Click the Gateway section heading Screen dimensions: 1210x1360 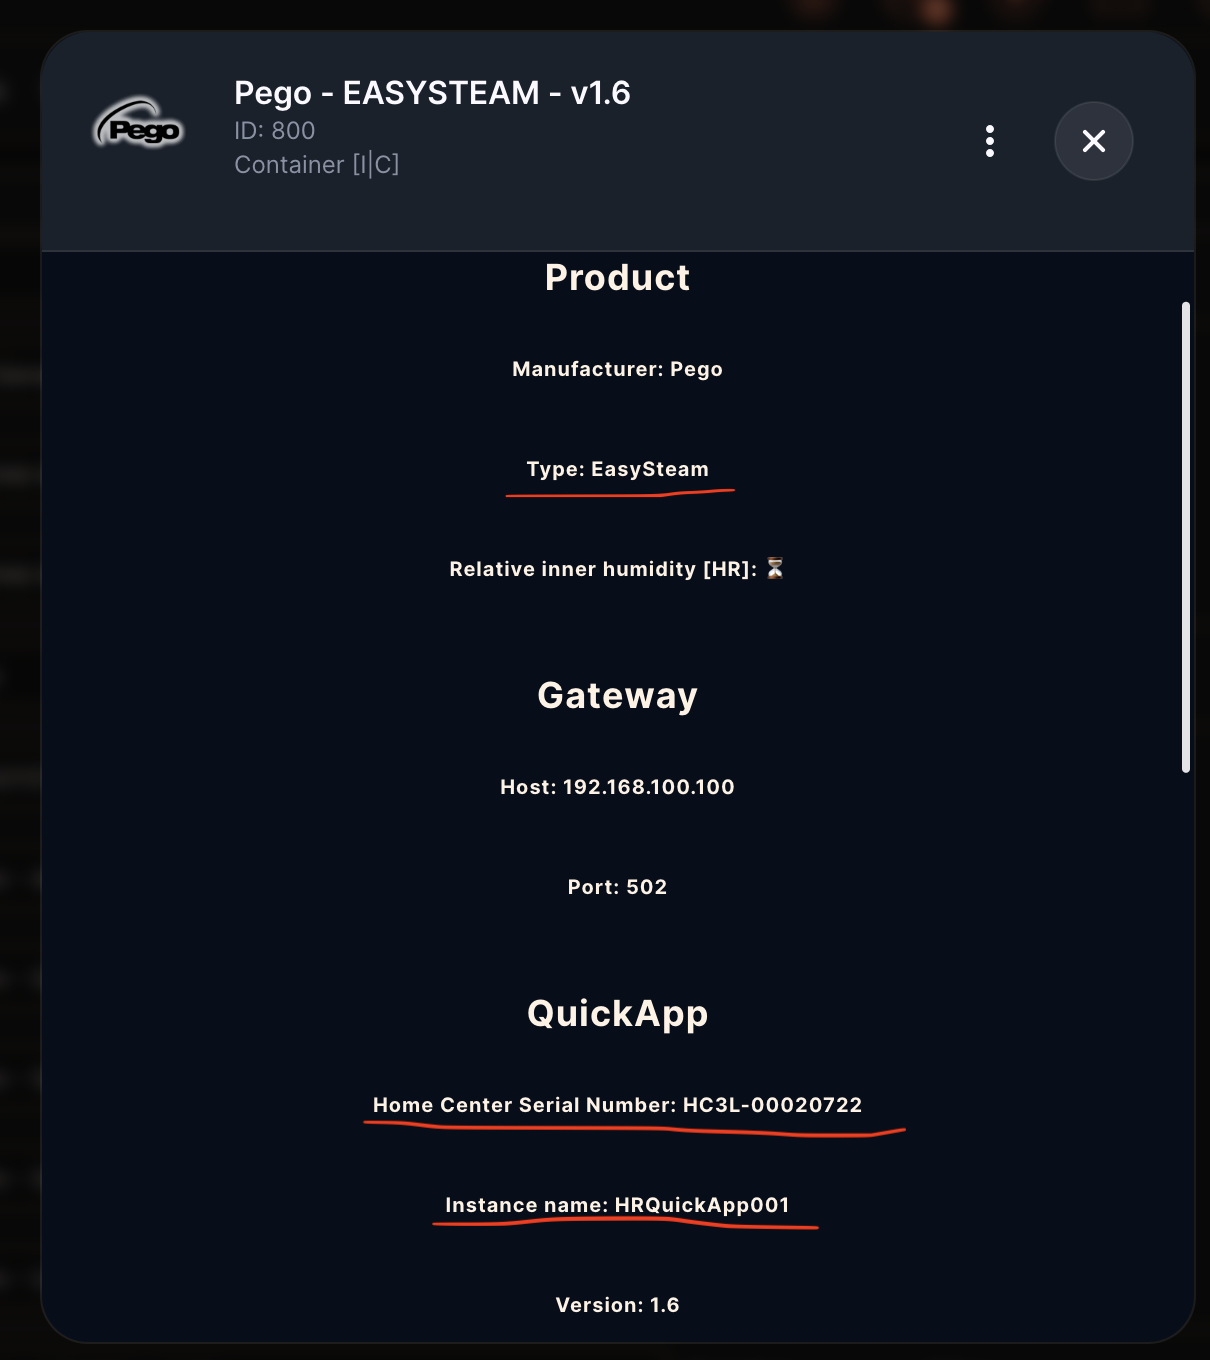[x=617, y=695]
